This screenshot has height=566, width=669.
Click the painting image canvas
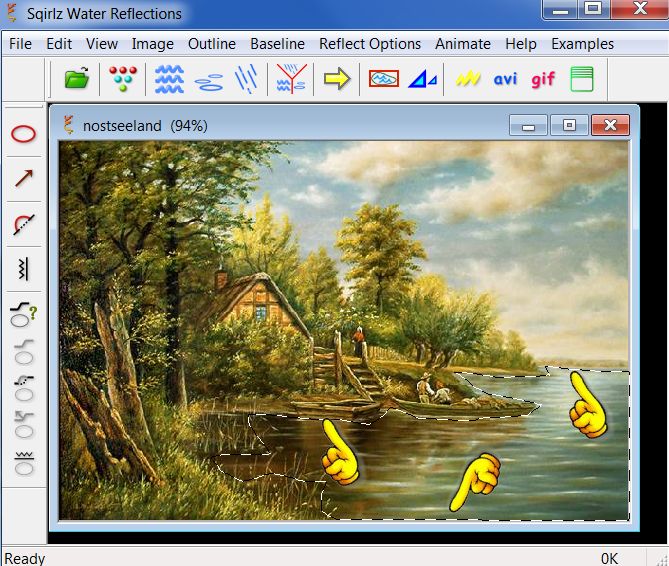343,331
